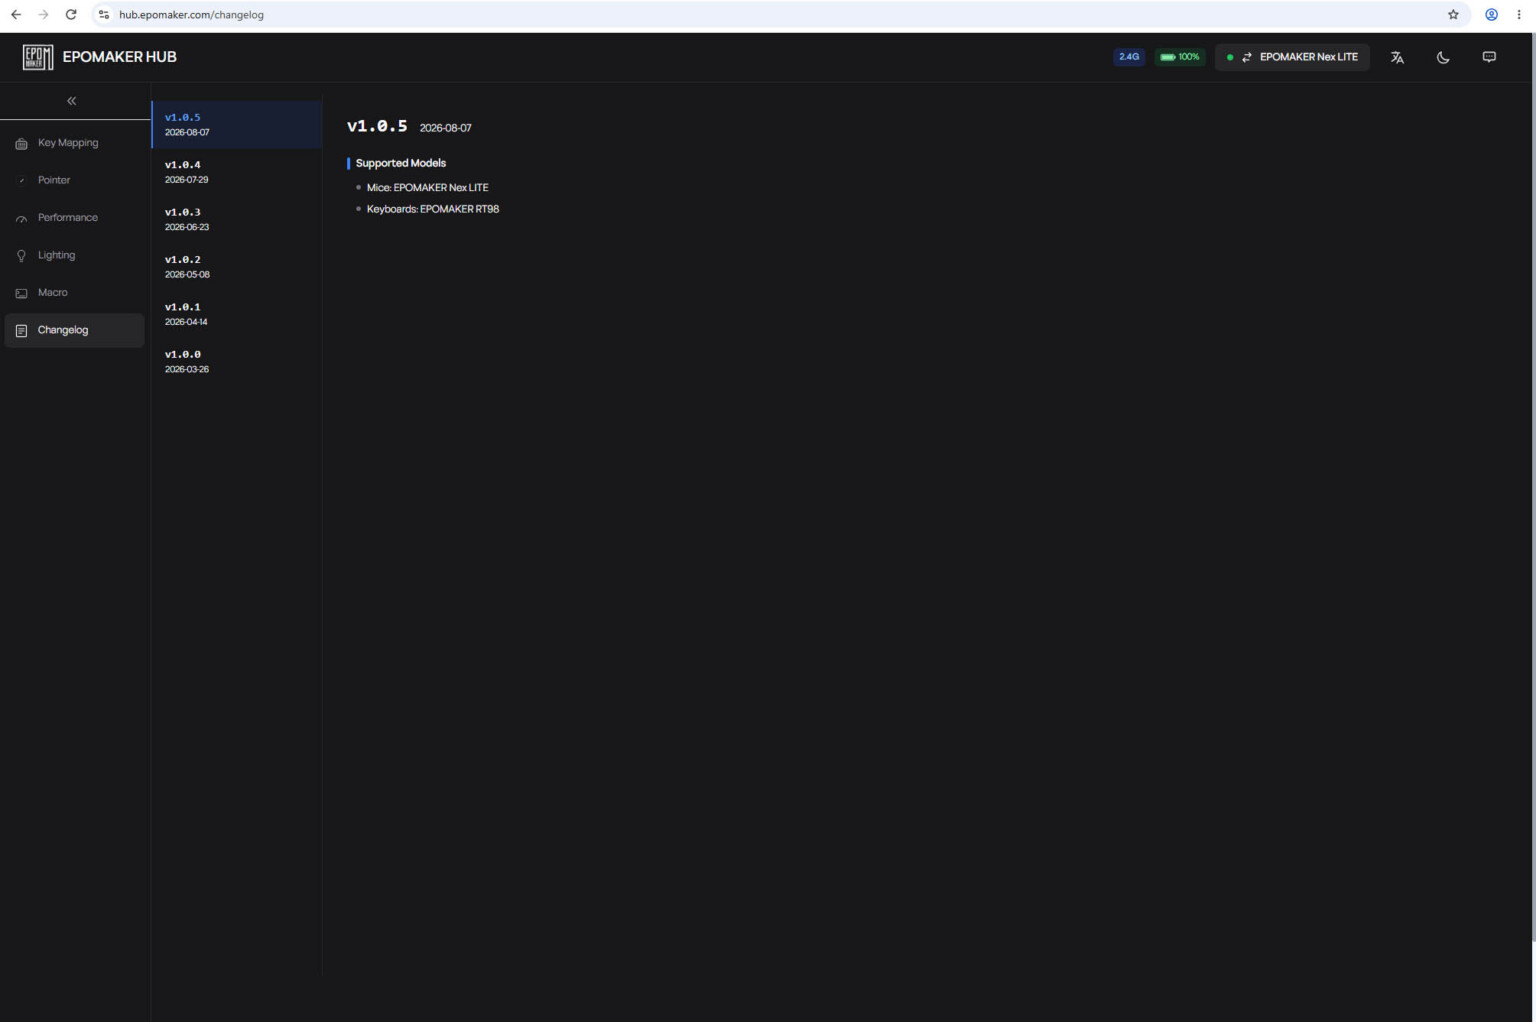The image size is (1536, 1022).
Task: Select the Changelog menu item
Action: [75, 330]
